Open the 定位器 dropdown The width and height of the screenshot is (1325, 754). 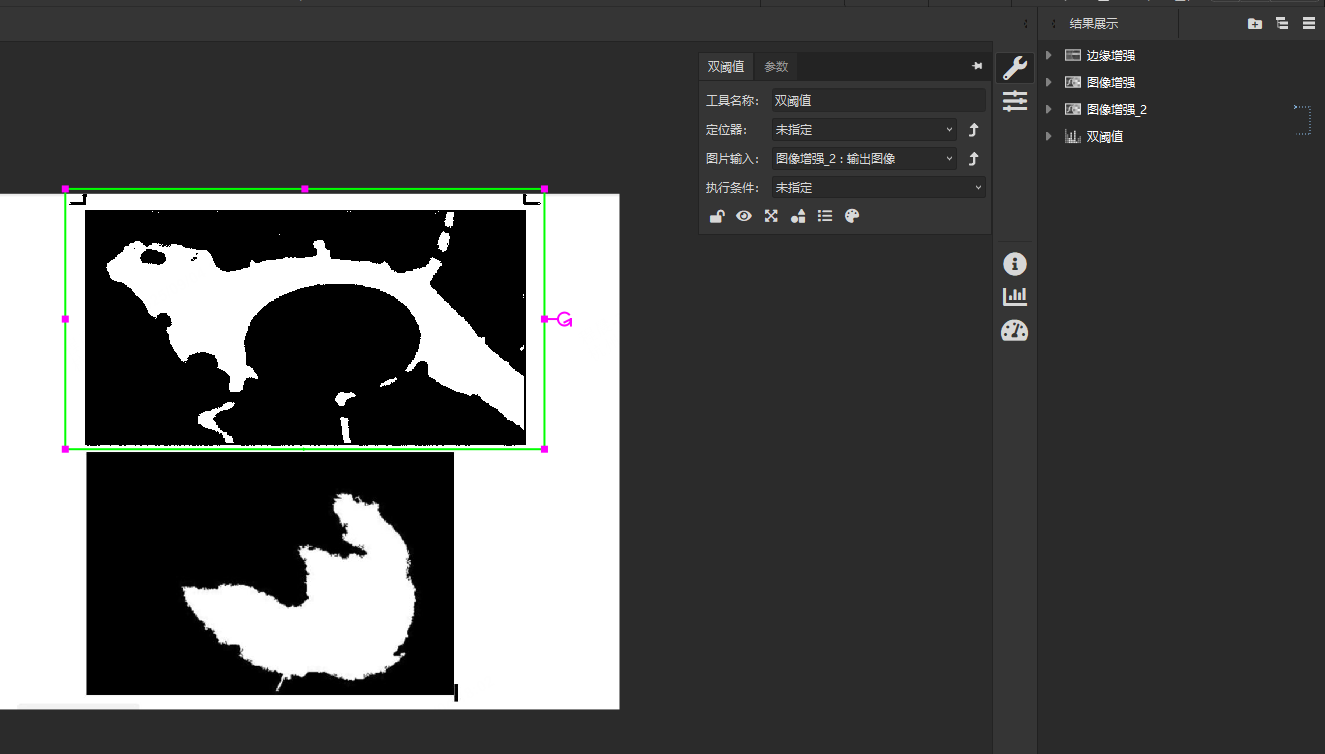click(x=862, y=129)
